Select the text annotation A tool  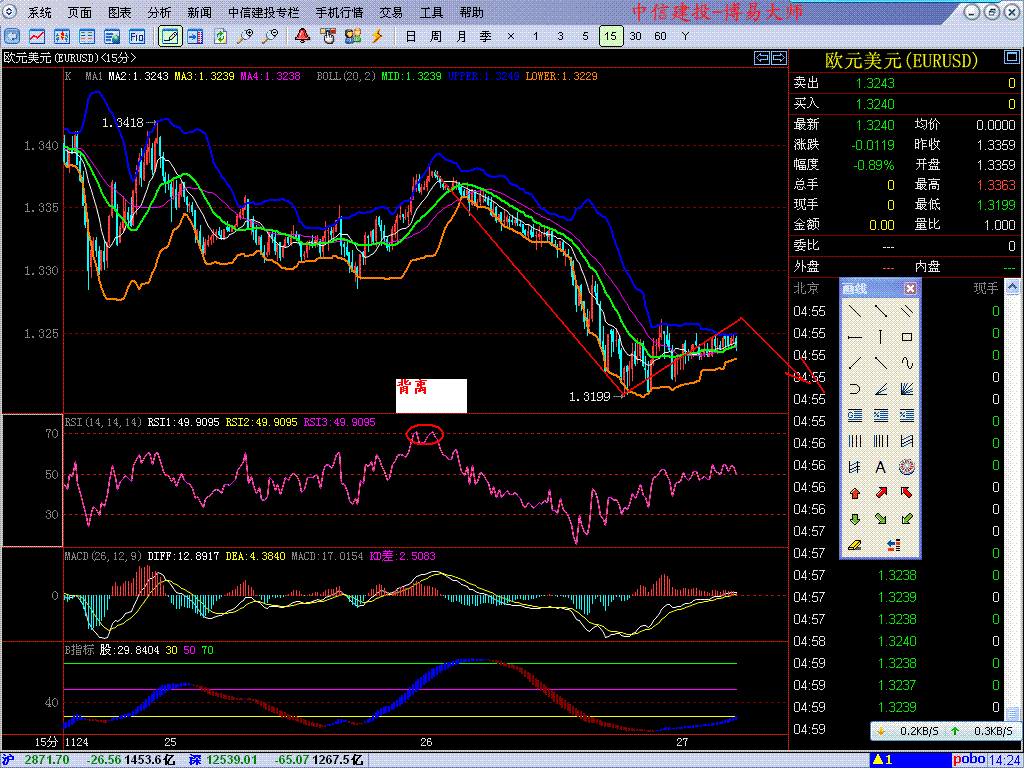(x=881, y=467)
